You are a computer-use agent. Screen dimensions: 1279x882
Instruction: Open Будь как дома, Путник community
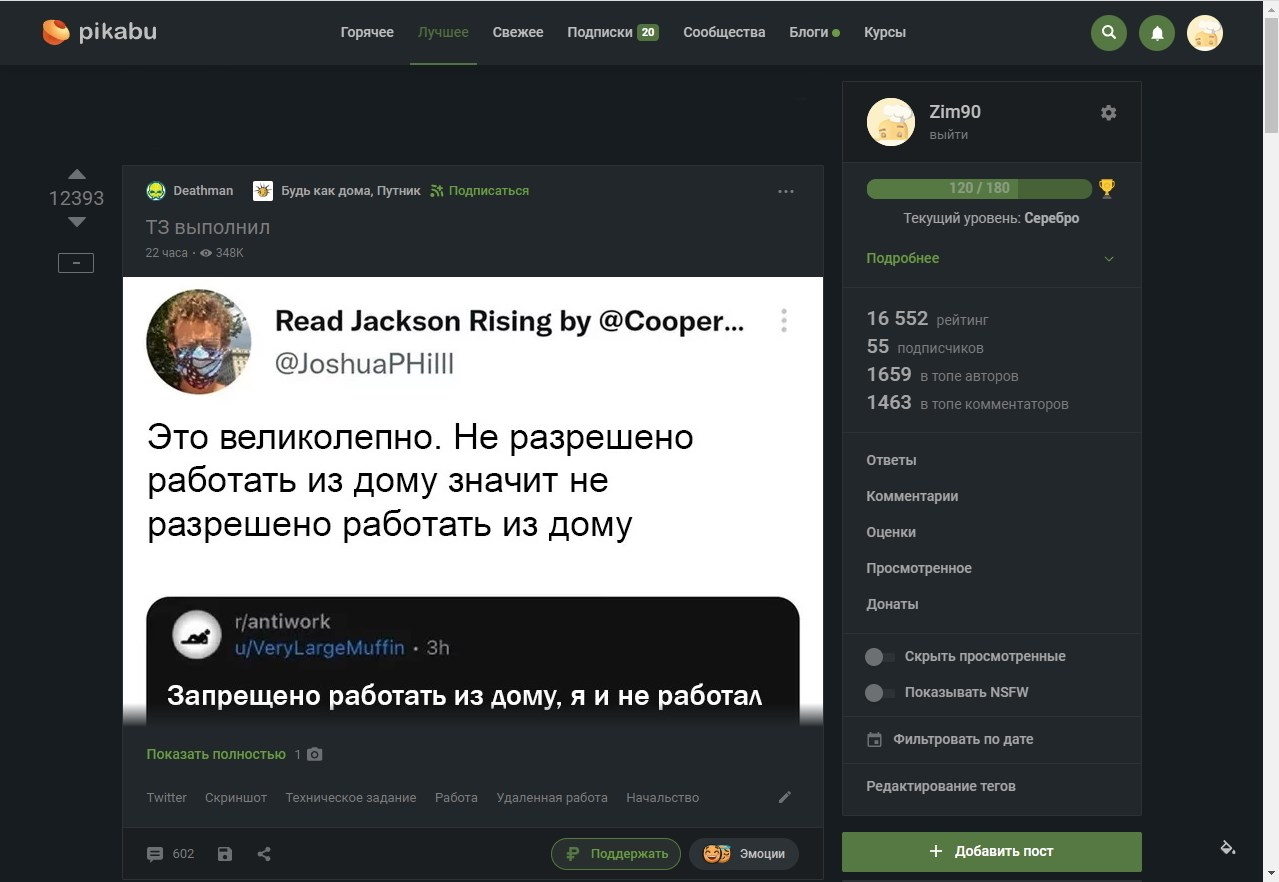click(x=351, y=191)
